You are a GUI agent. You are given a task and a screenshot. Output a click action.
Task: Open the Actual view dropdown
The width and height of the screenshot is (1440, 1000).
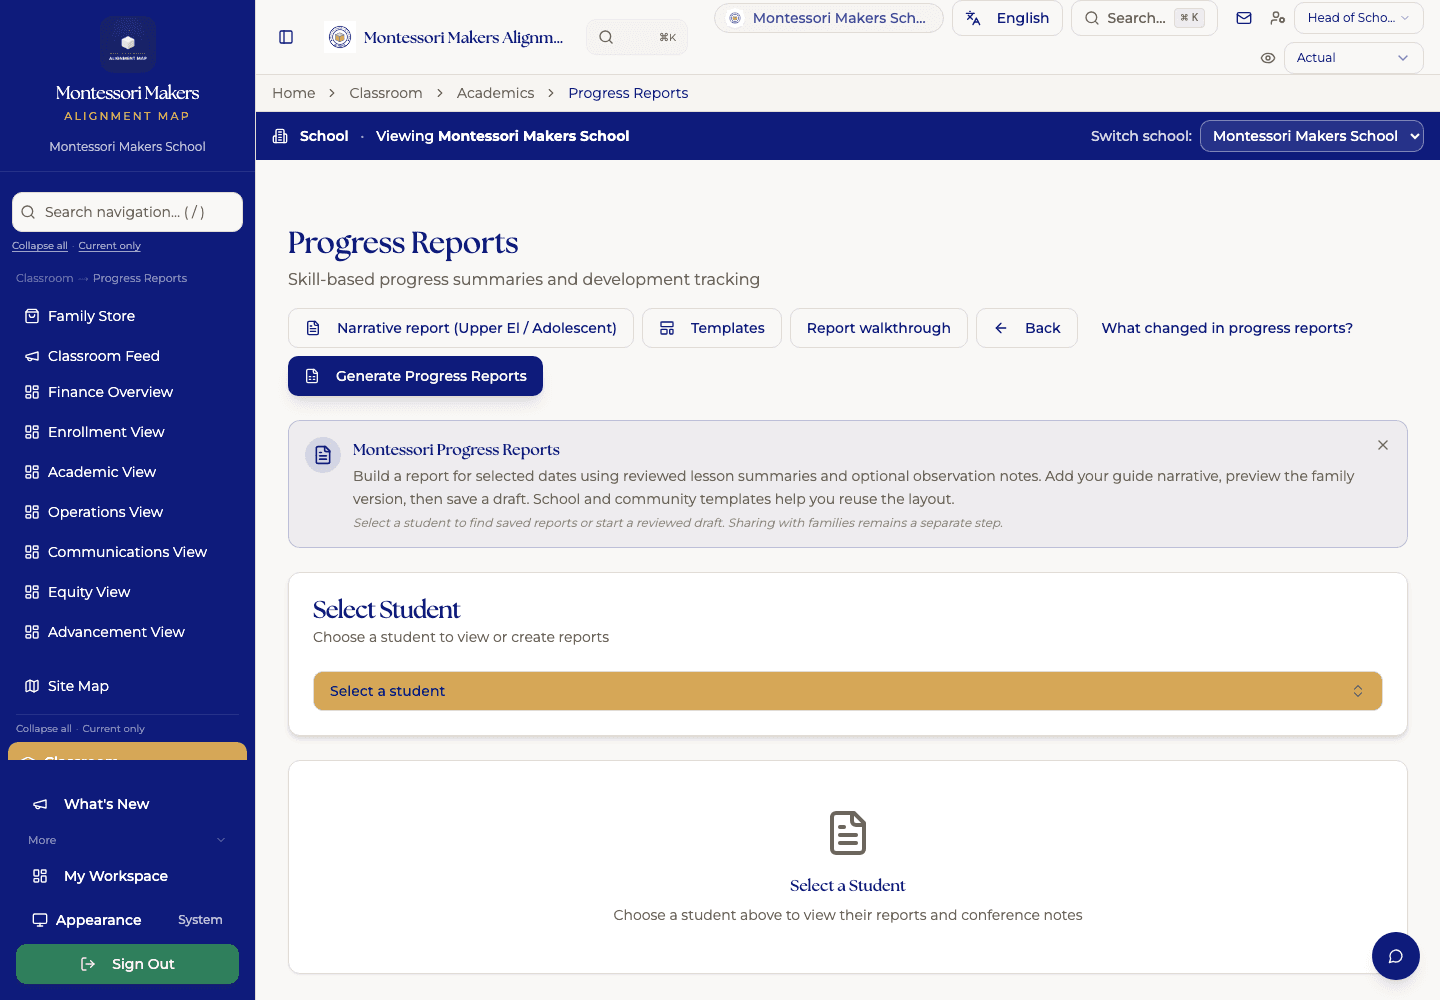coord(1354,58)
